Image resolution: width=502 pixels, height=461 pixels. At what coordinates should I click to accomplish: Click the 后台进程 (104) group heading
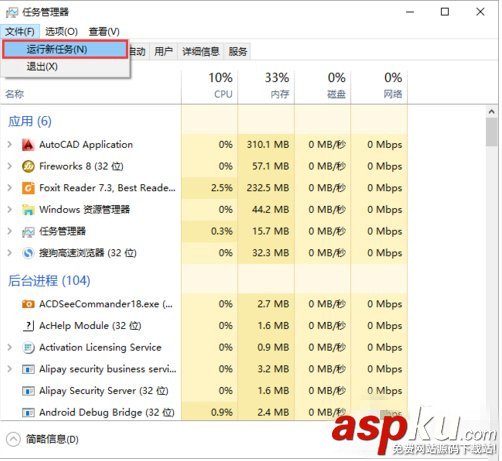tap(49, 281)
